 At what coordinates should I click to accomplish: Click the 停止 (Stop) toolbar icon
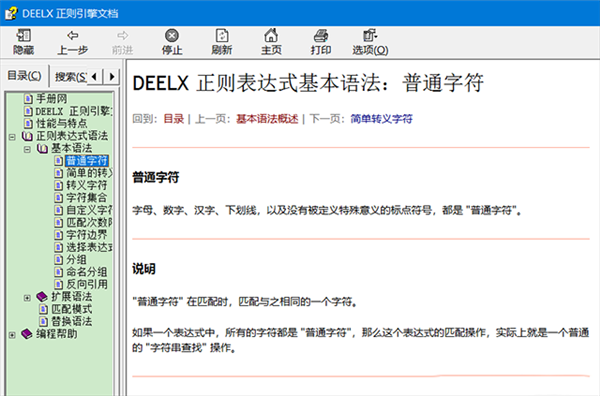[171, 36]
